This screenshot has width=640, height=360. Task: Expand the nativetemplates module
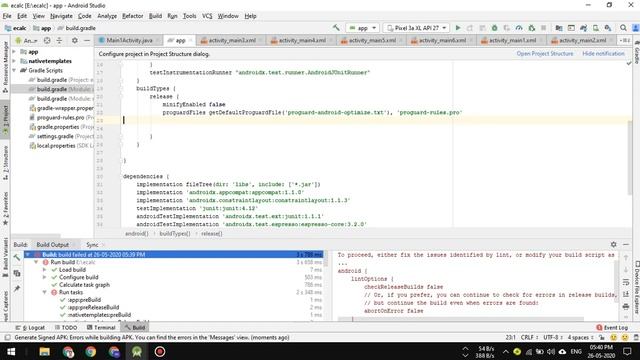click(x=14, y=61)
